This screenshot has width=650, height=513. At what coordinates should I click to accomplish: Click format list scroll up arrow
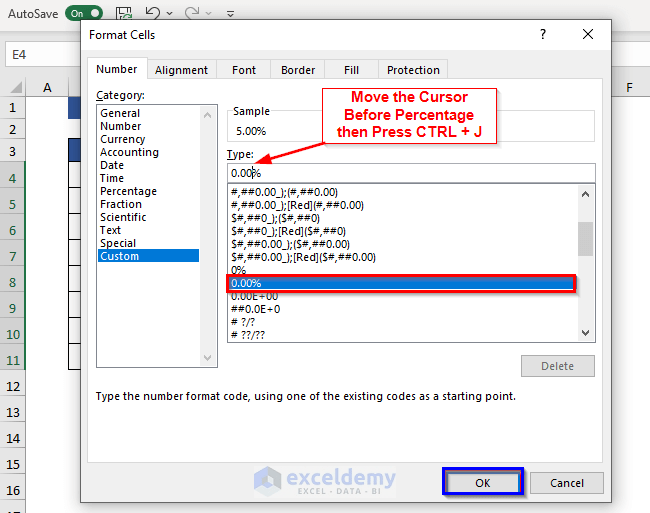[x=585, y=194]
